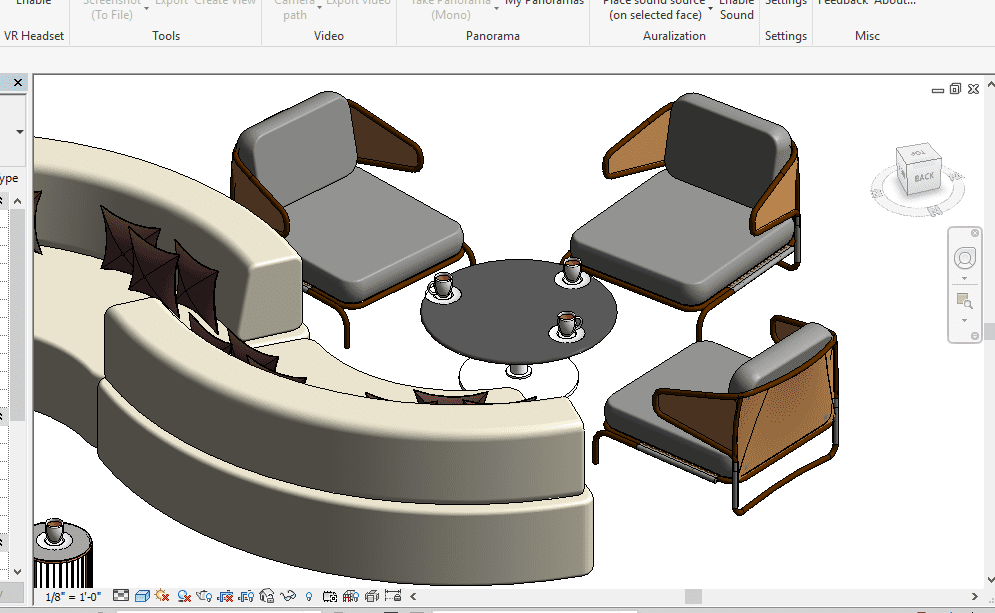Click the Enable Sound button
This screenshot has height=613, width=995.
click(737, 10)
